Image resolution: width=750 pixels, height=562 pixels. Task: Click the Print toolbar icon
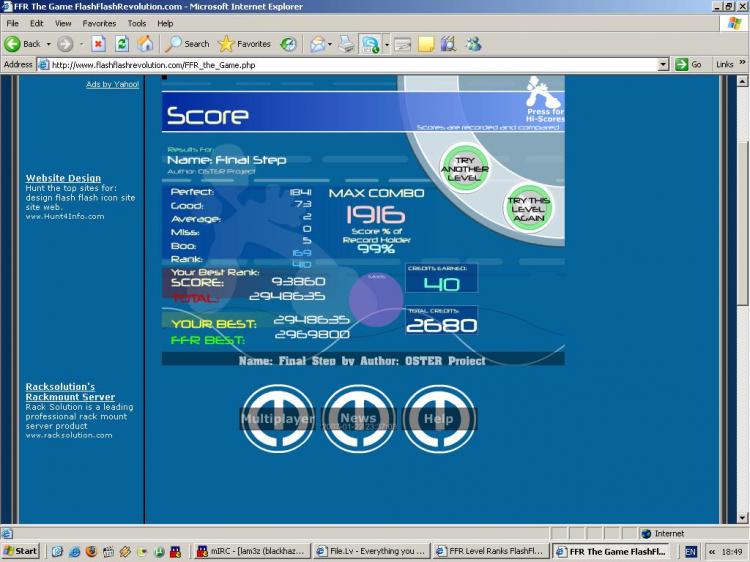point(346,44)
